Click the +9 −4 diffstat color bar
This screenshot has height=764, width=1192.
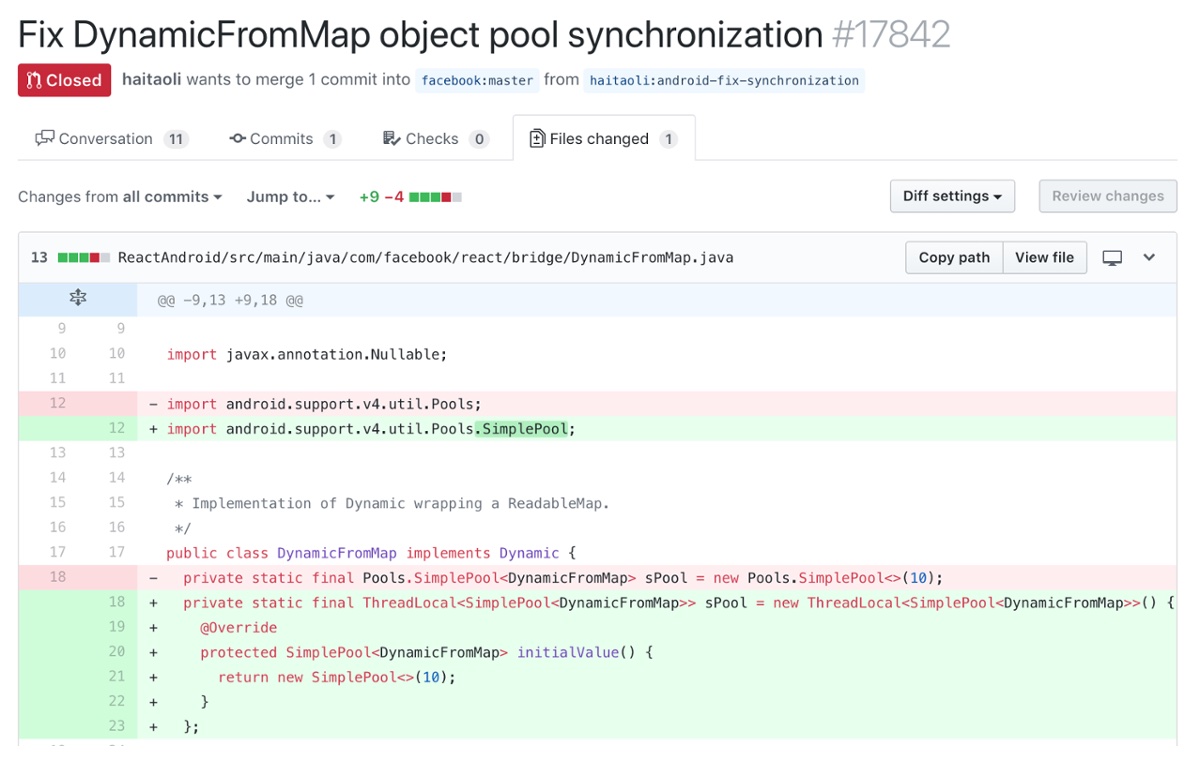click(436, 198)
